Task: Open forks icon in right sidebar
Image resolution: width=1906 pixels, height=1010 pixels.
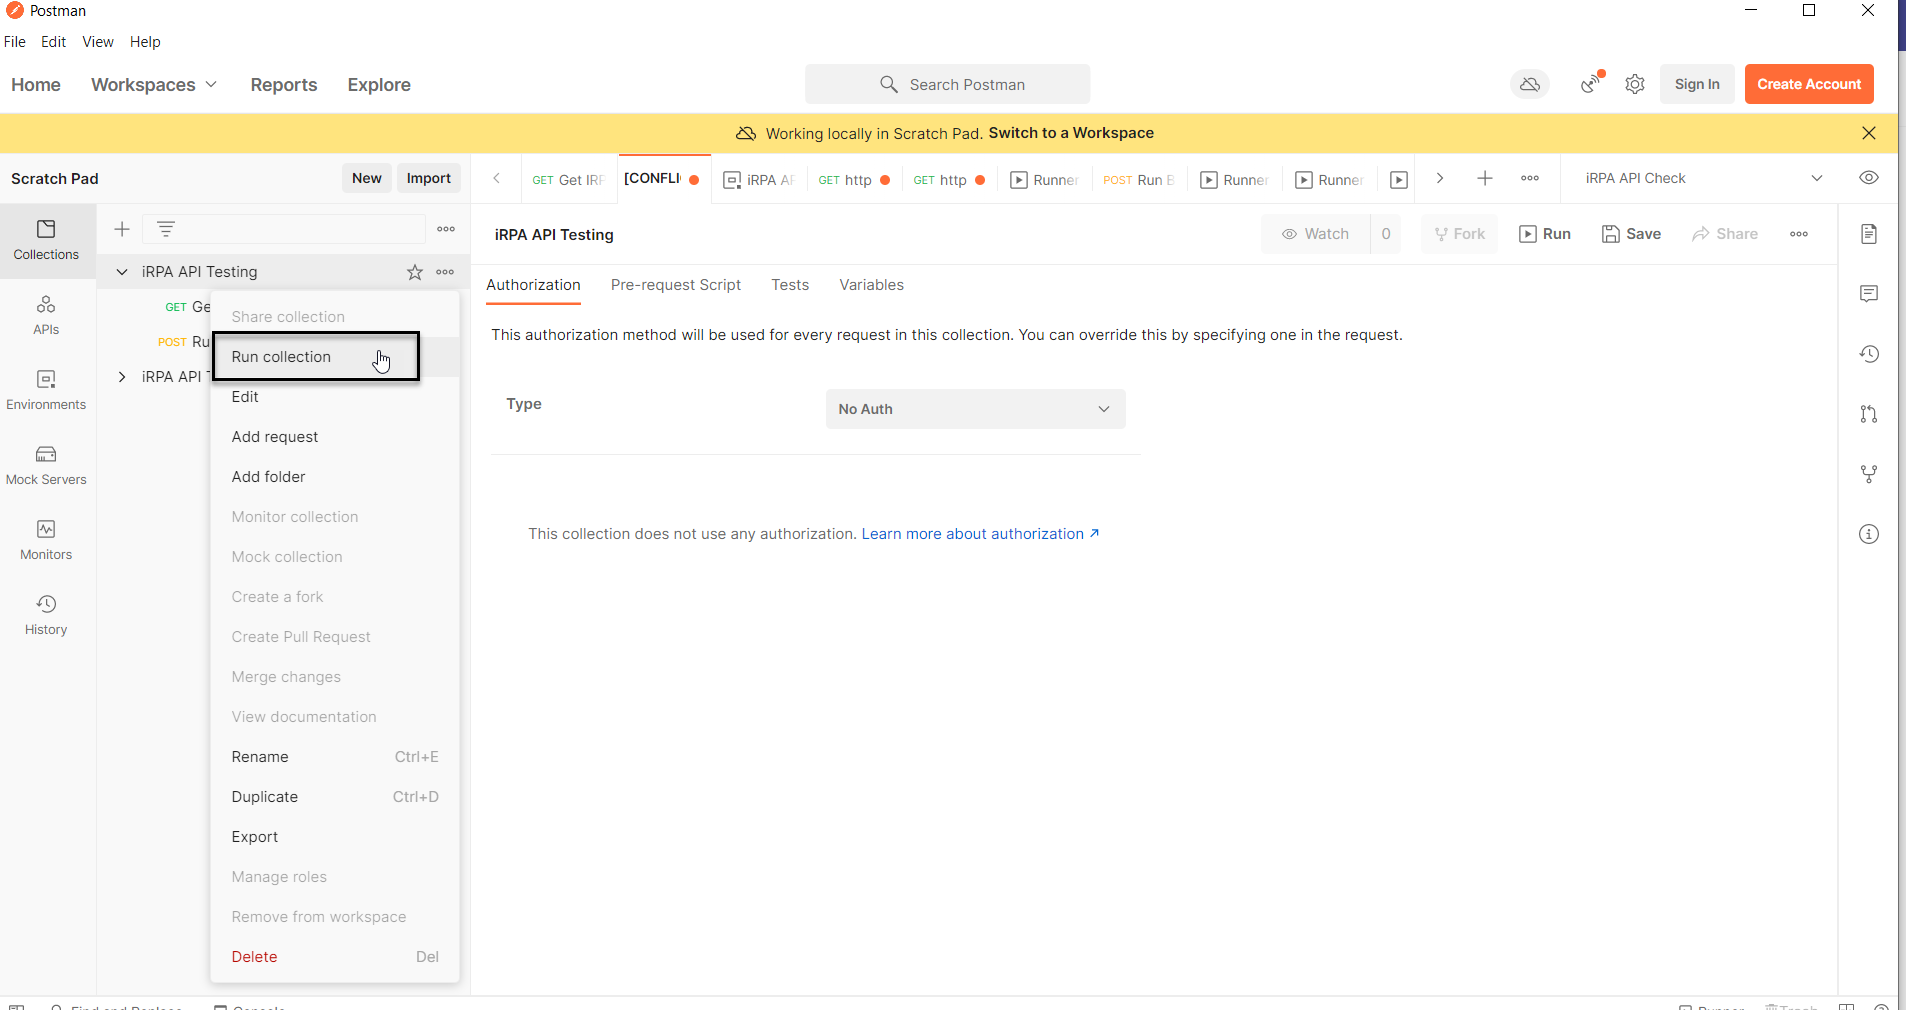Action: coord(1869,474)
